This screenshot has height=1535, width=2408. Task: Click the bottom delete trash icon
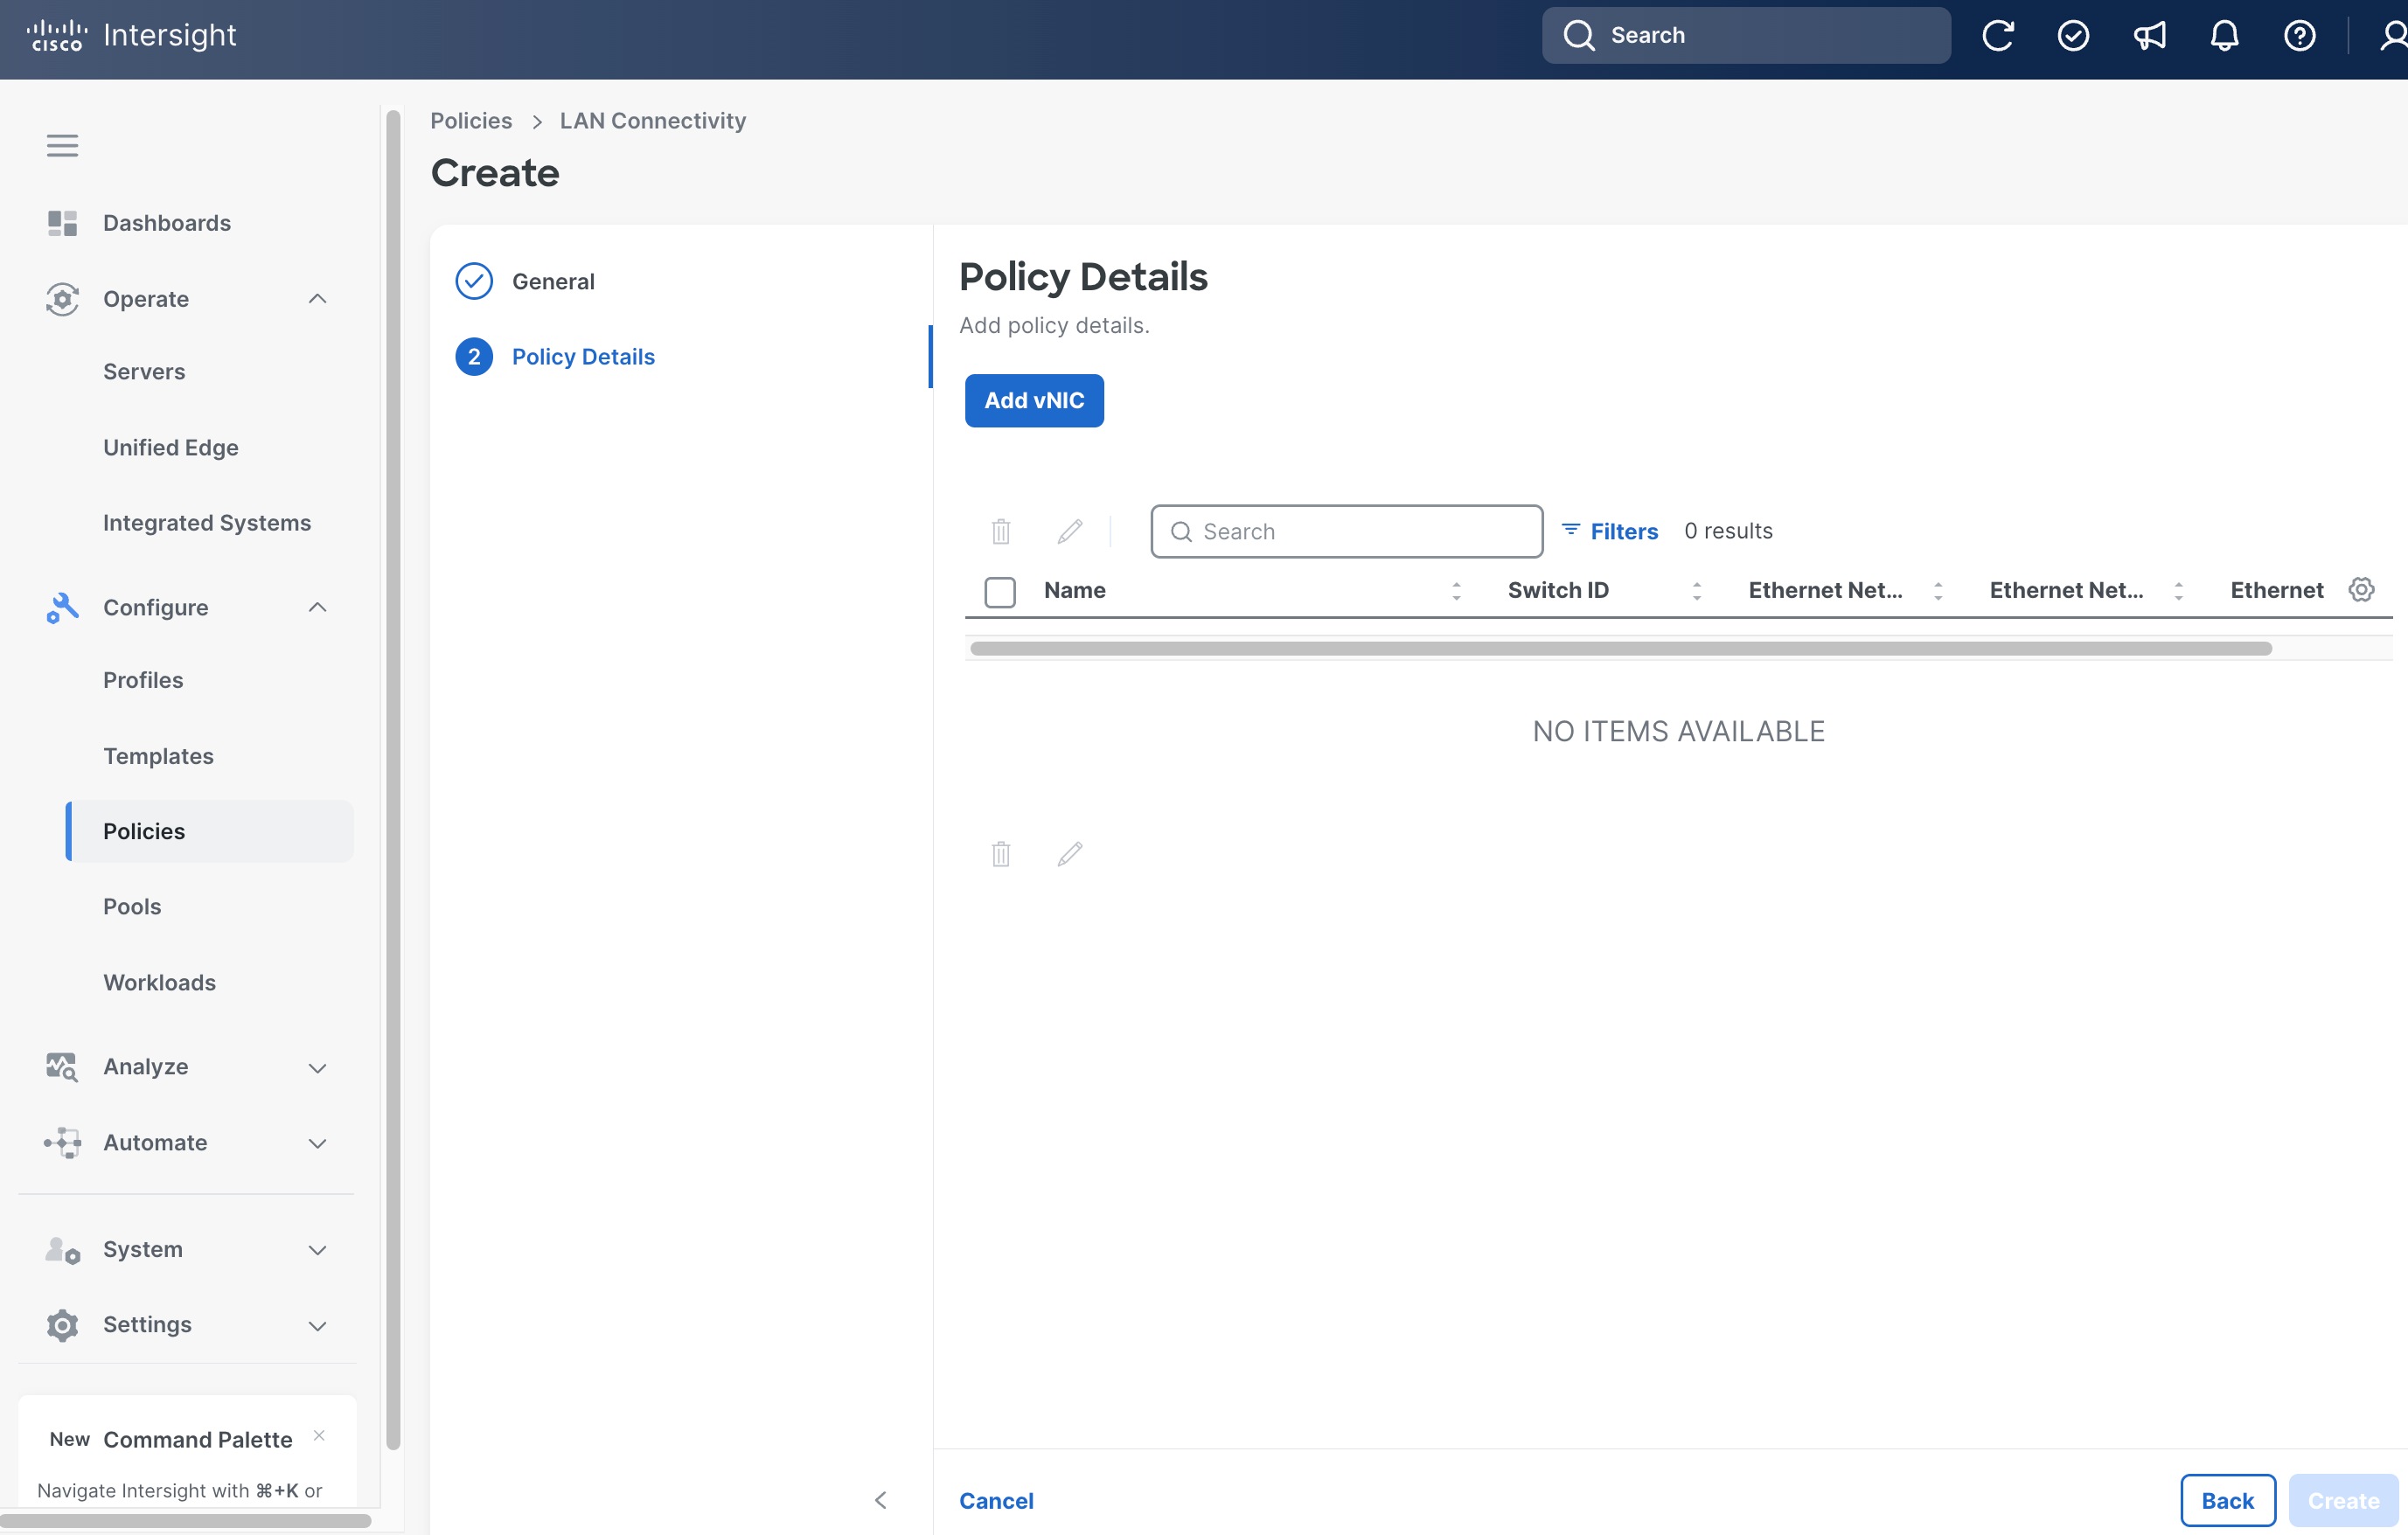[x=1001, y=854]
